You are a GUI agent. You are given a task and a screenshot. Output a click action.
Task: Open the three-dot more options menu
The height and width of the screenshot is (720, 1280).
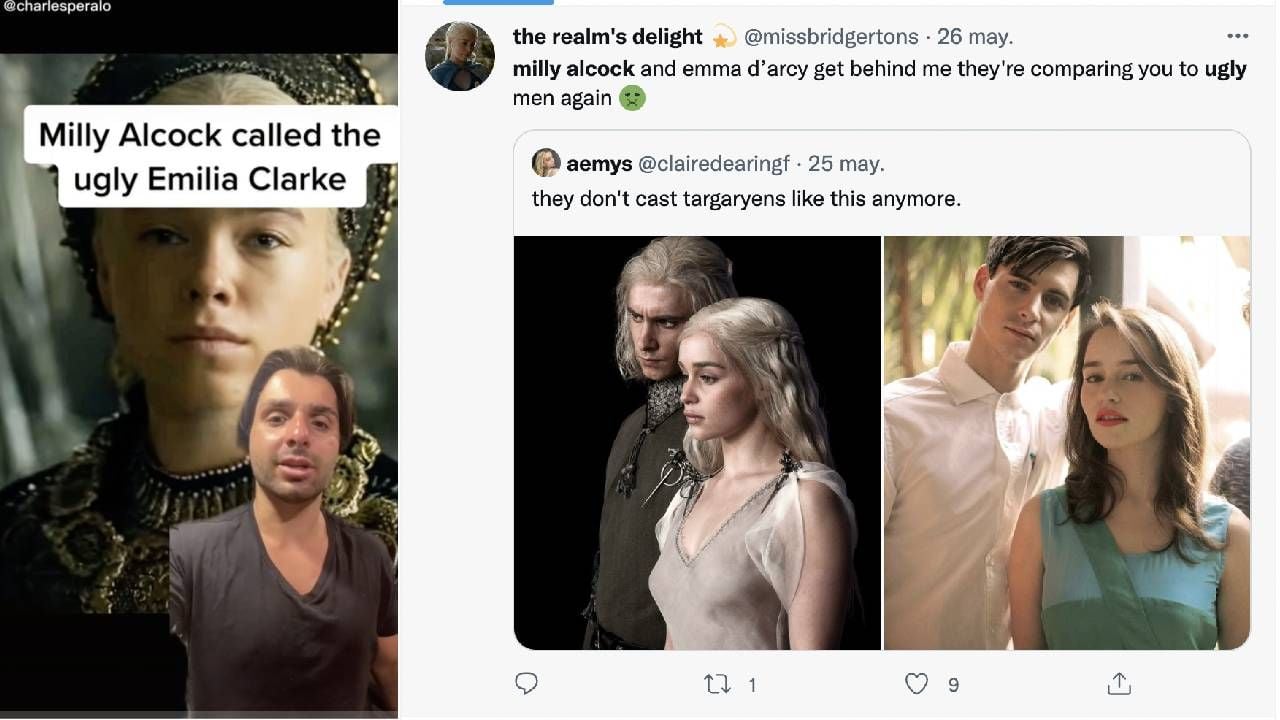(1237, 36)
